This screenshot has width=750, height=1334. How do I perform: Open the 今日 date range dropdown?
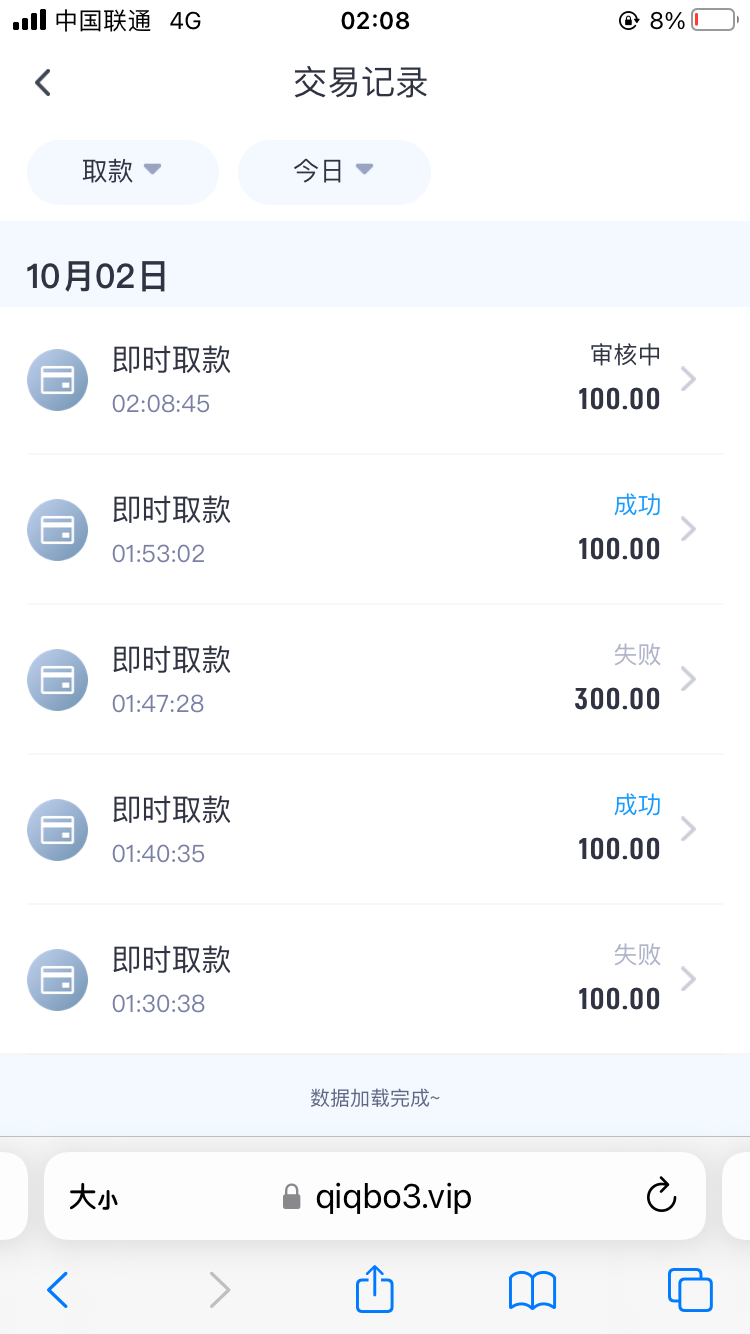334,172
